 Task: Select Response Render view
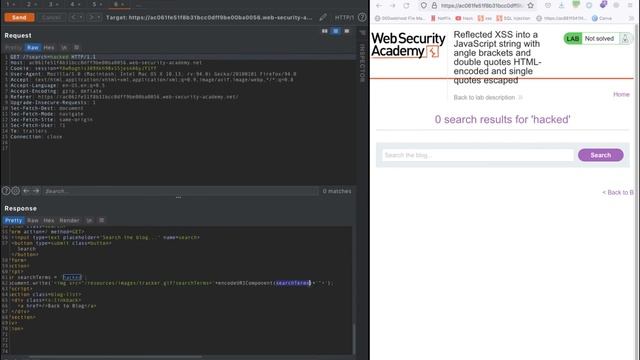[69, 220]
